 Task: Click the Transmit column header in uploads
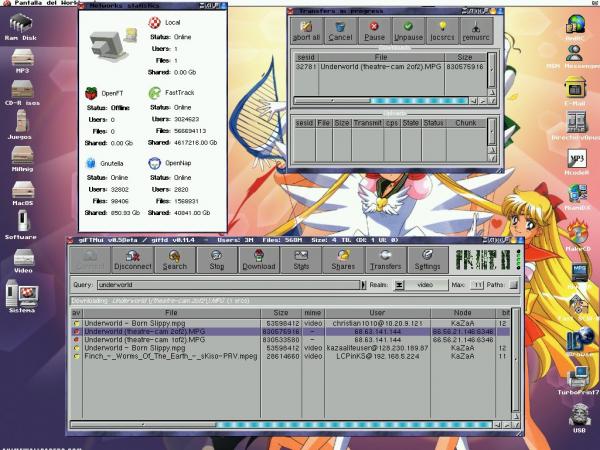pyautogui.click(x=367, y=123)
